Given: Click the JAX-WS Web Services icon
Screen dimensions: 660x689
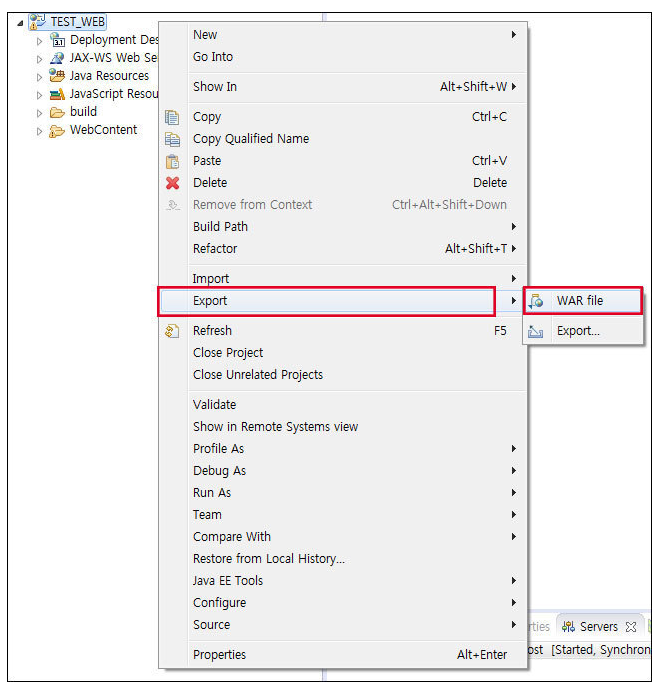Looking at the screenshot, I should pos(57,58).
